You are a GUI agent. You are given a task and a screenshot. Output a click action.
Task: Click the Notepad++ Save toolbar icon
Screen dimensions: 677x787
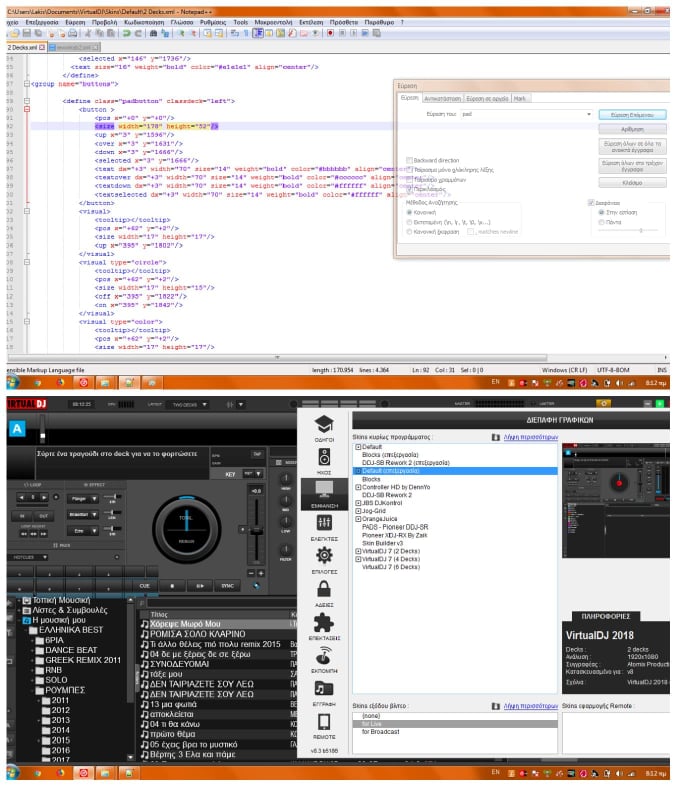pyautogui.click(x=27, y=33)
